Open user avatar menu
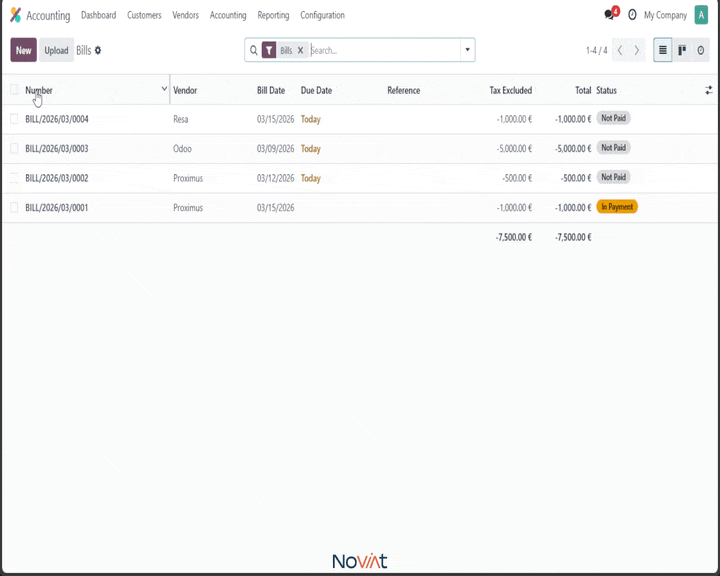The width and height of the screenshot is (720, 576). 701,15
